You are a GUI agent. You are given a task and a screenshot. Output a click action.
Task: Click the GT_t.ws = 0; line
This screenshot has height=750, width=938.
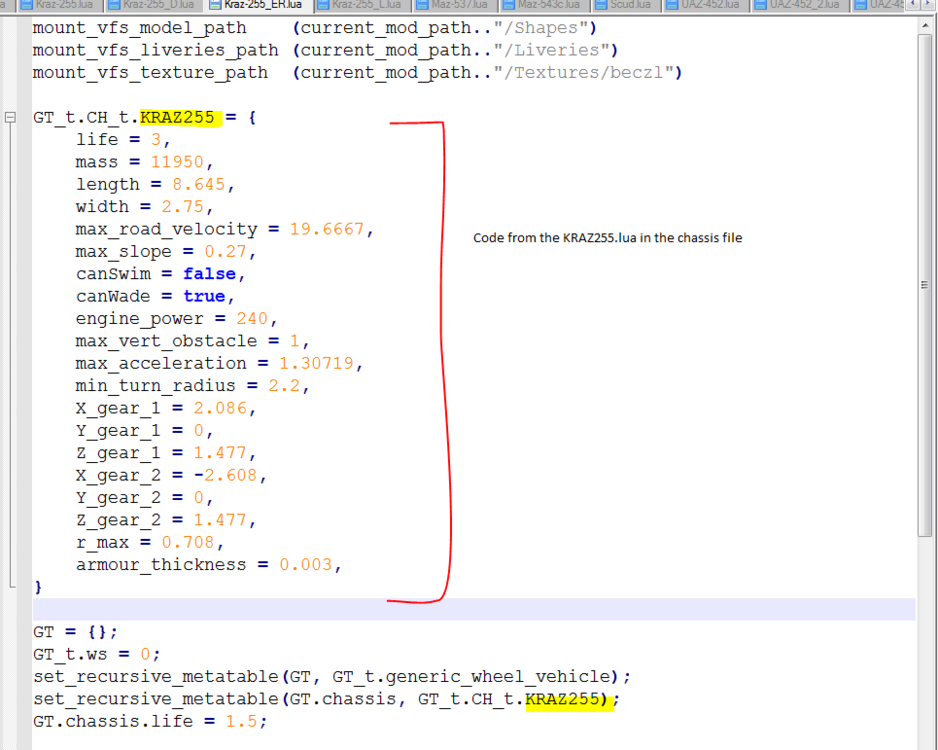point(97,654)
